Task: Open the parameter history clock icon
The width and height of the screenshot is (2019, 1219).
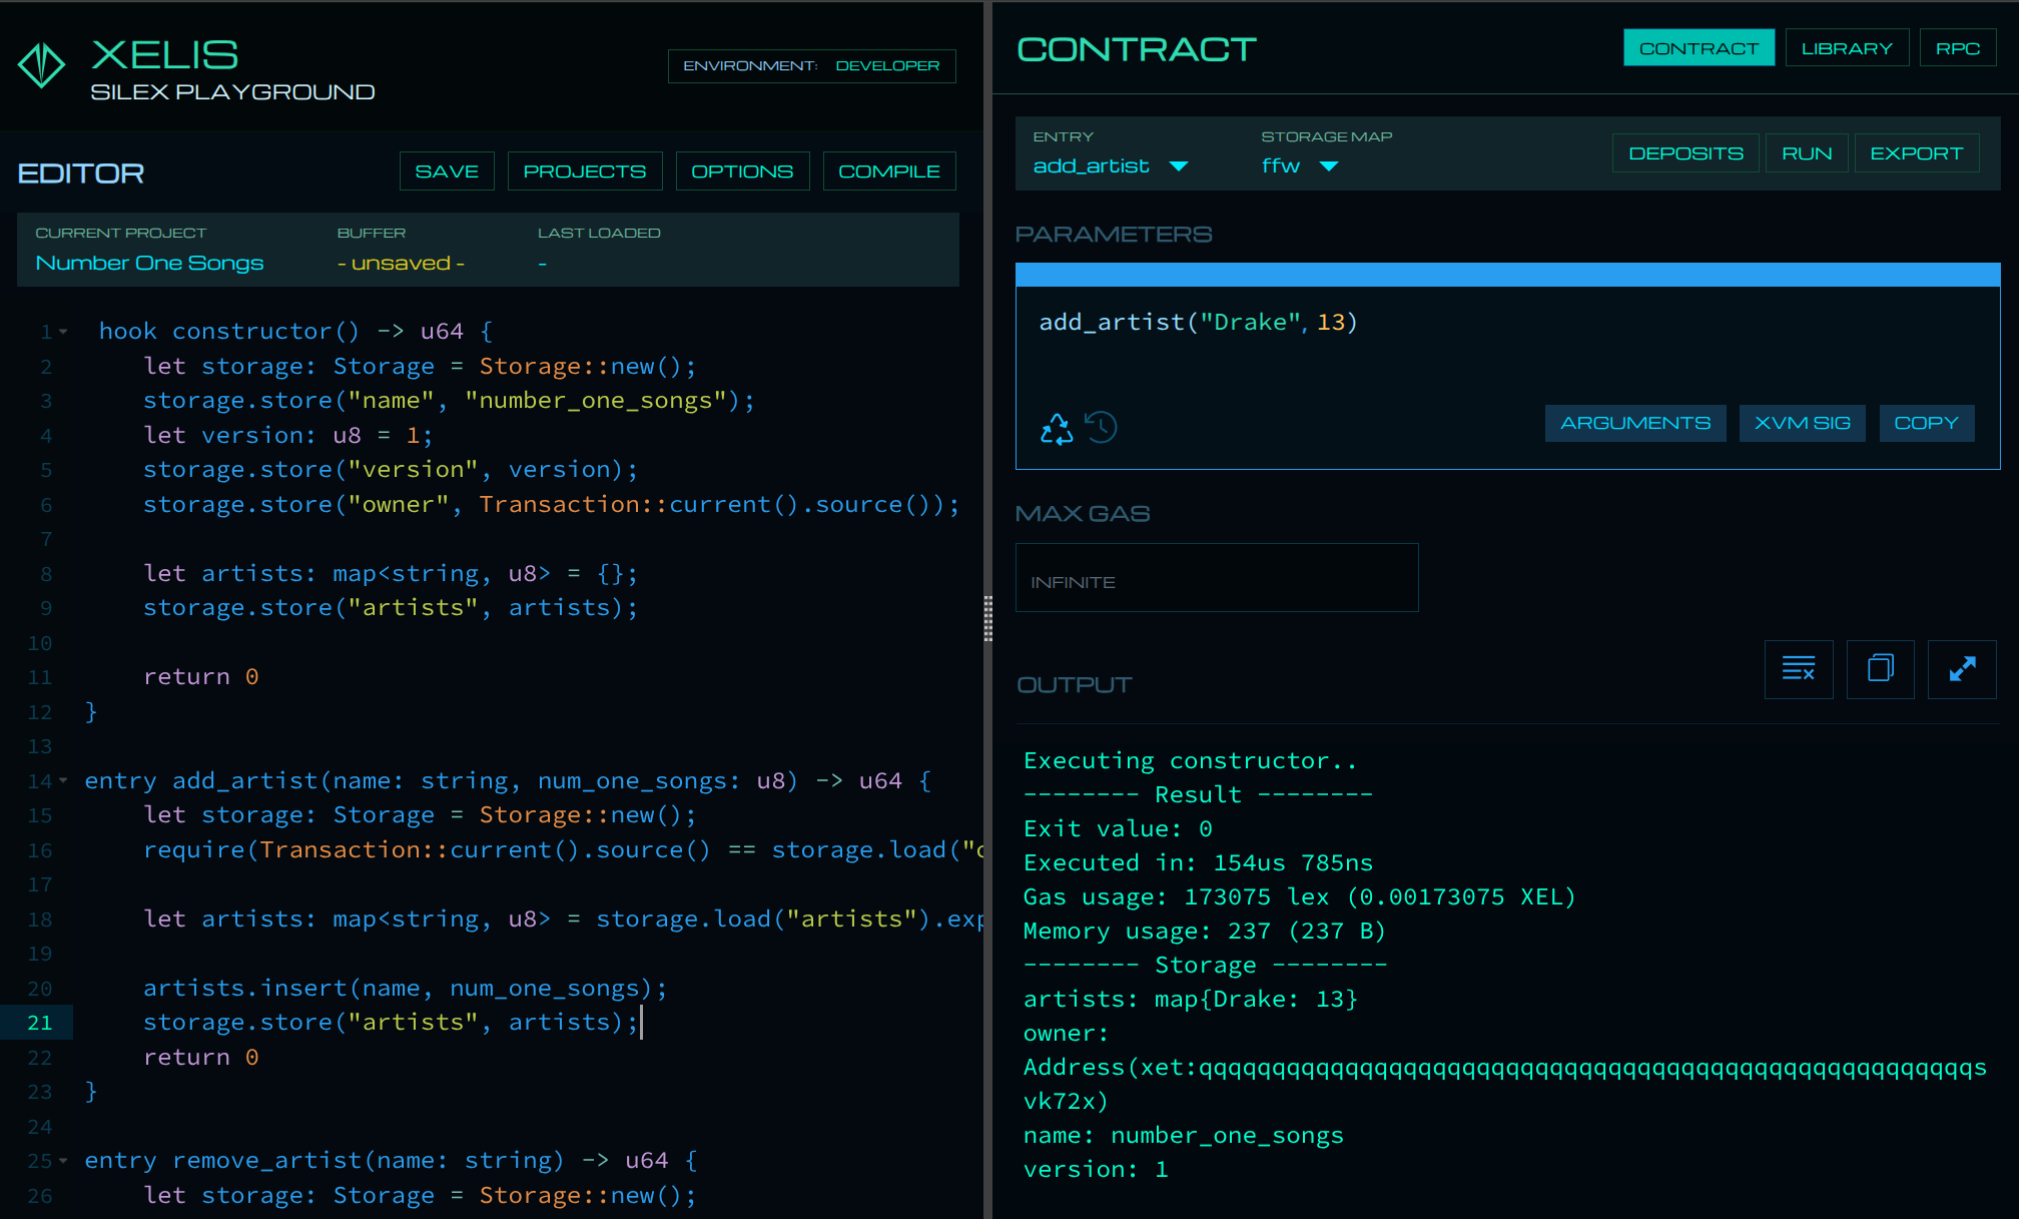Action: click(x=1101, y=427)
